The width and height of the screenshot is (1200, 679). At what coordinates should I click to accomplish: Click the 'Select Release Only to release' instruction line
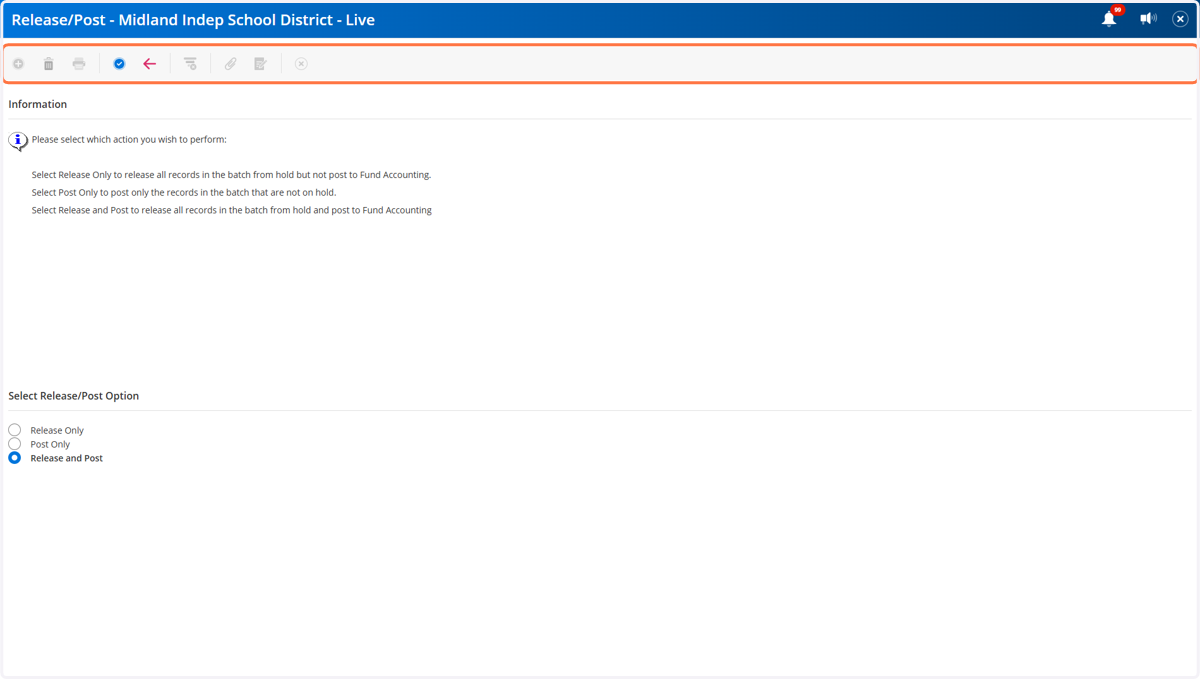pyautogui.click(x=231, y=175)
